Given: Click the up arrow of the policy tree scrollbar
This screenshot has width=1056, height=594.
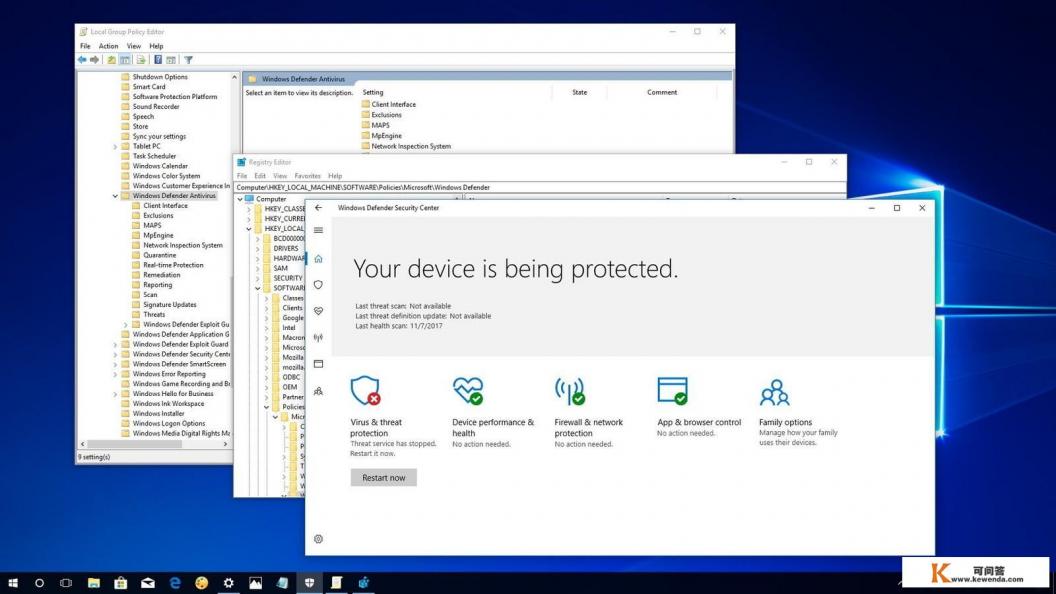Looking at the screenshot, I should click(234, 77).
